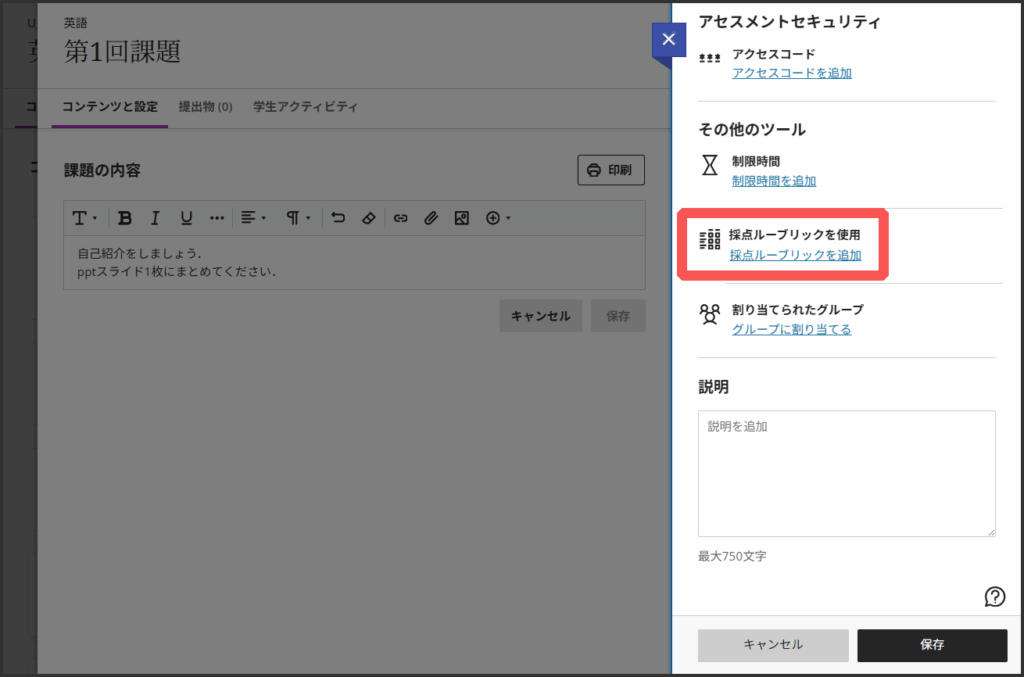
Task: Expand the text alignment dropdown
Action: pyautogui.click(x=253, y=218)
